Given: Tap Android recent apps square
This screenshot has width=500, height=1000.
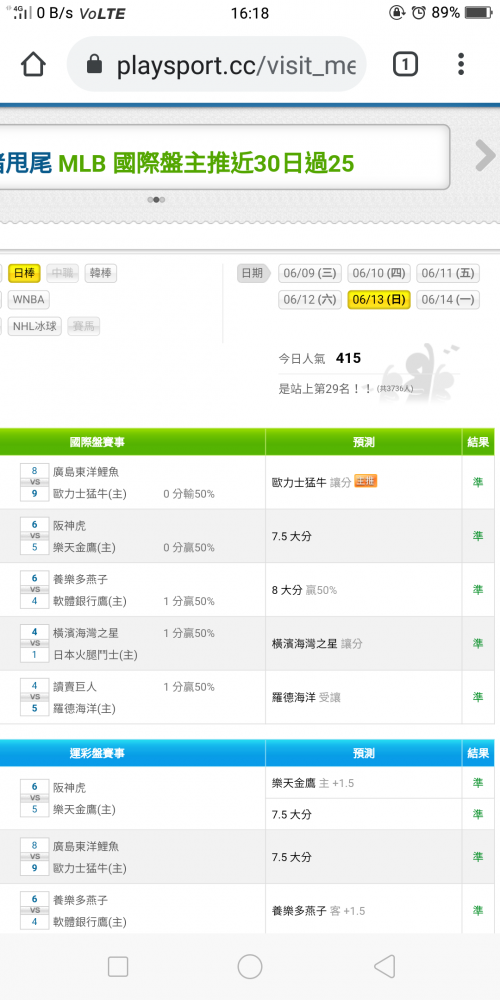Looking at the screenshot, I should (x=118, y=967).
